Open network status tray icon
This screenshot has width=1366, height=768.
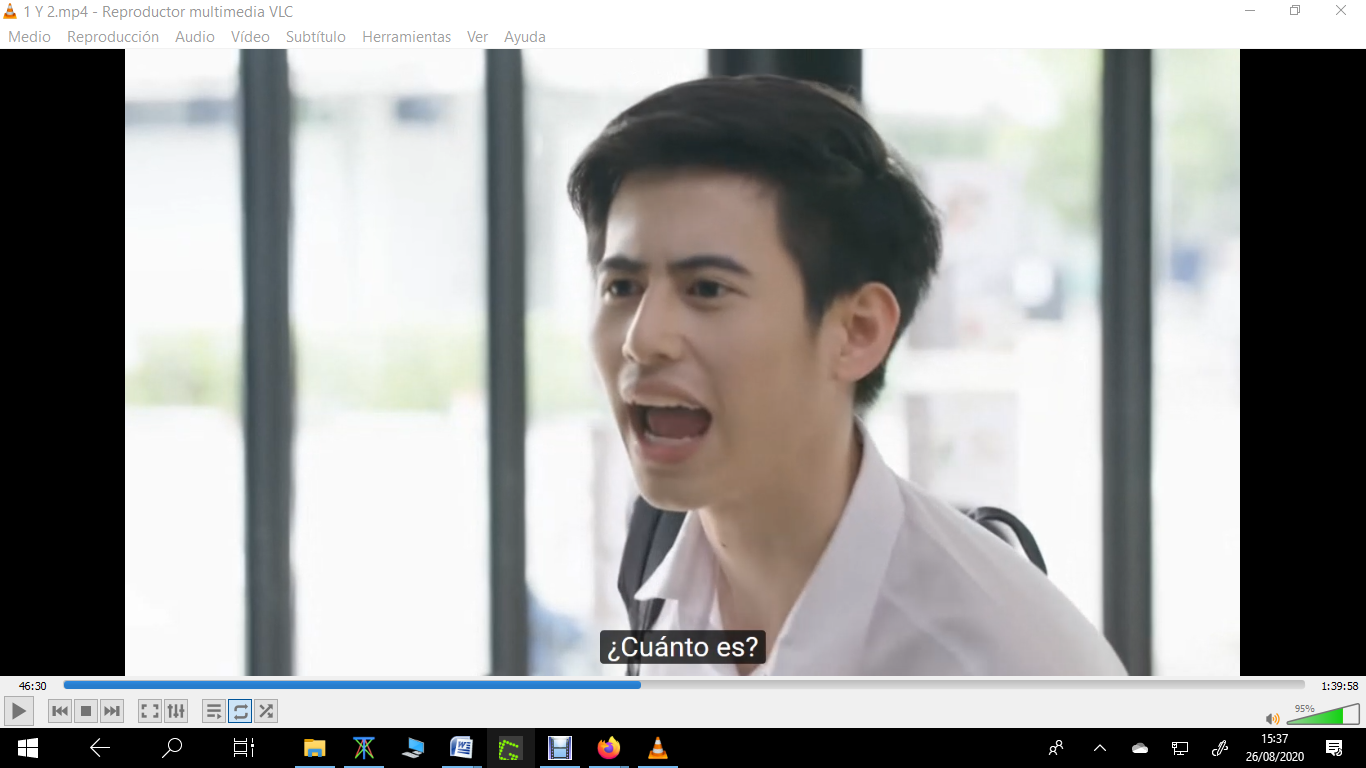click(x=1180, y=748)
